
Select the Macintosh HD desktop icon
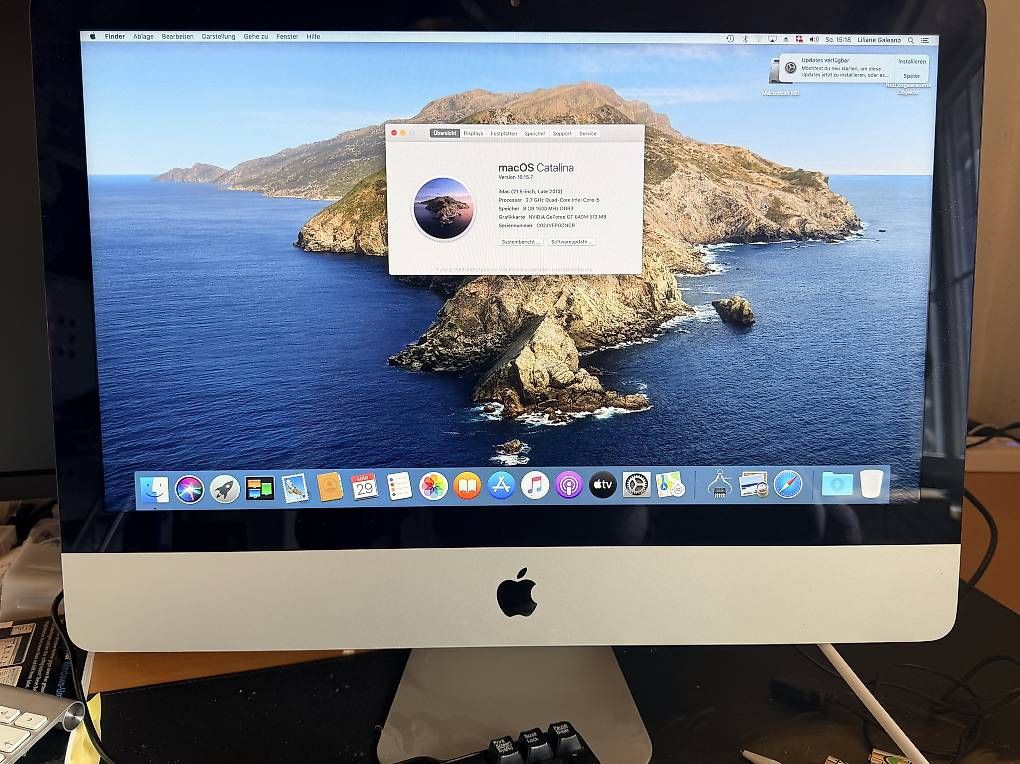point(779,78)
